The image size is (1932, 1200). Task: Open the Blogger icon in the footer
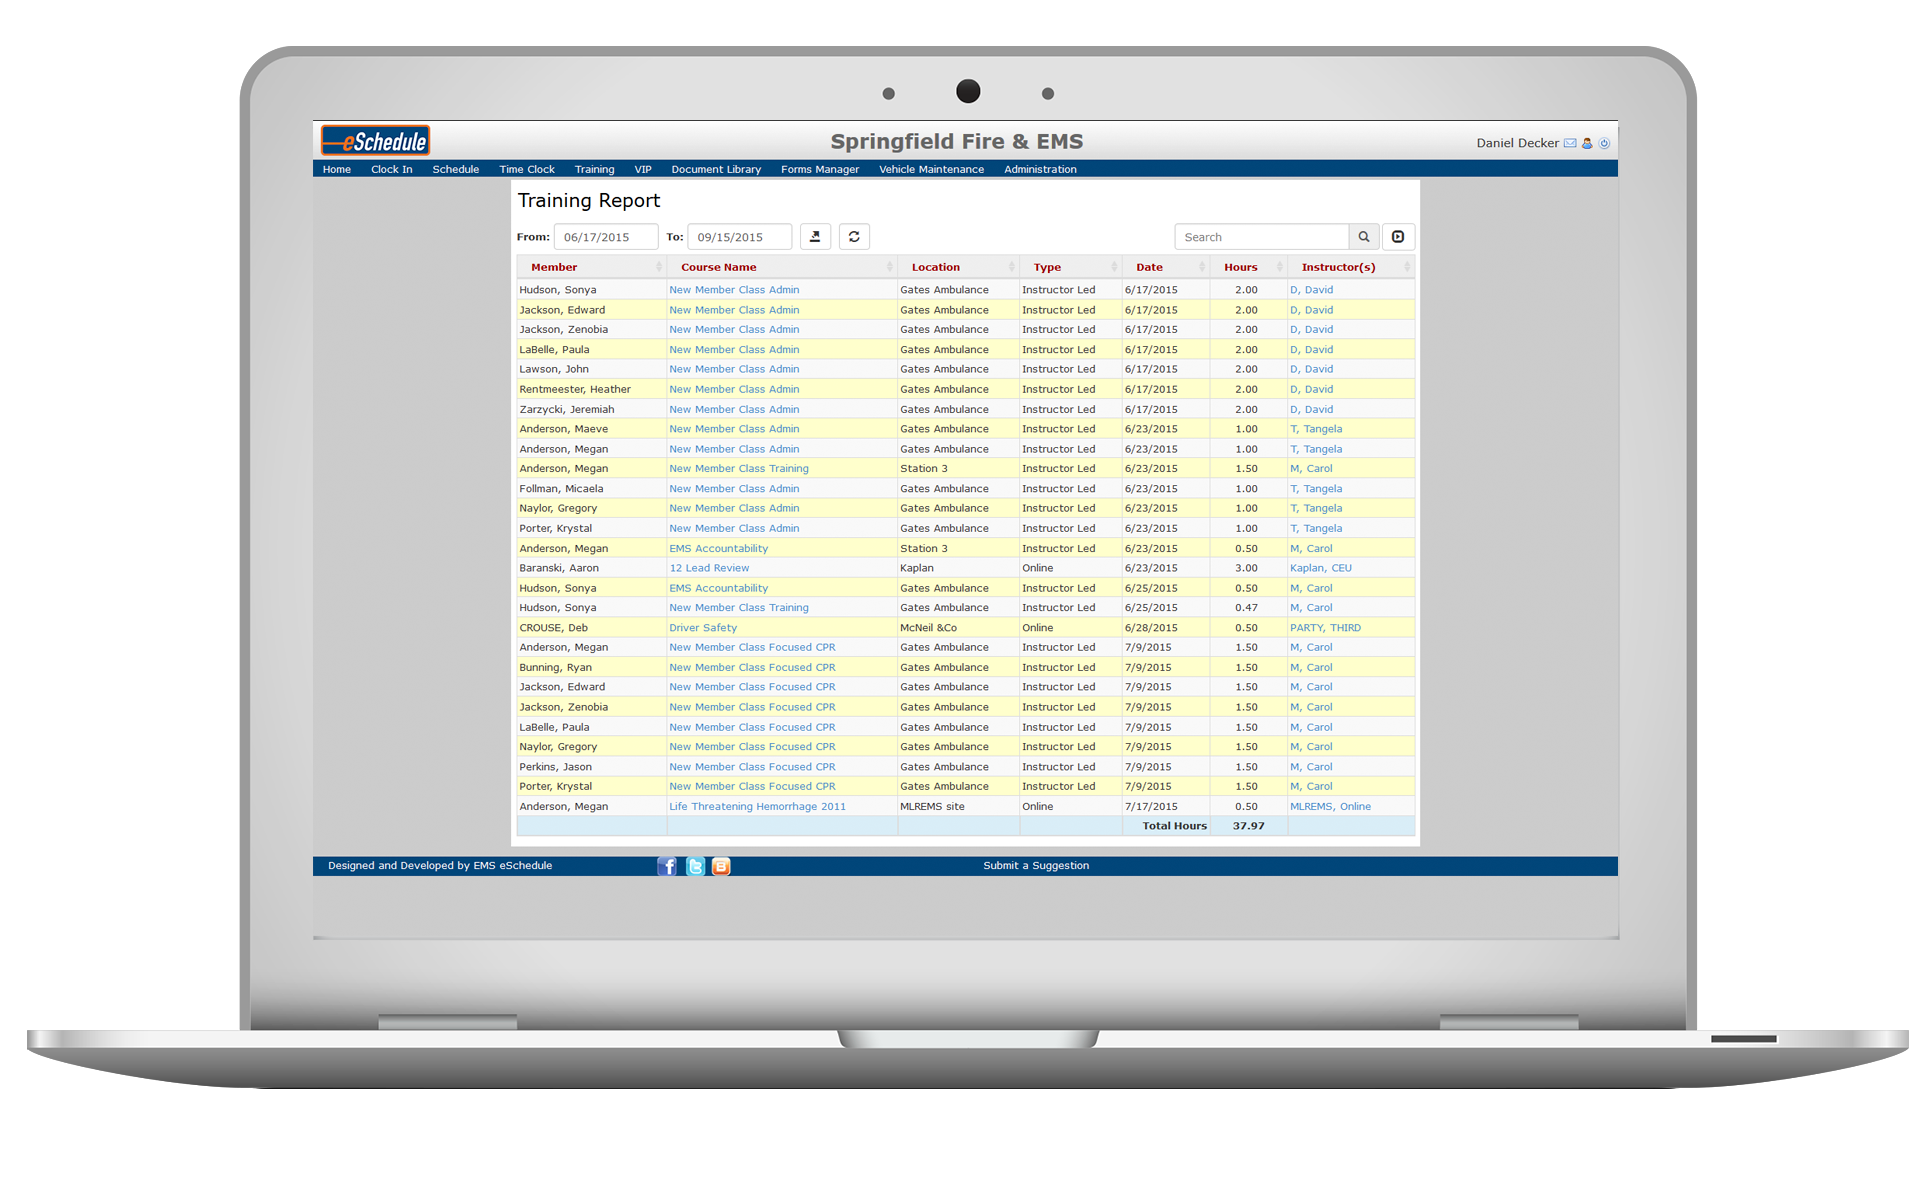coord(721,866)
